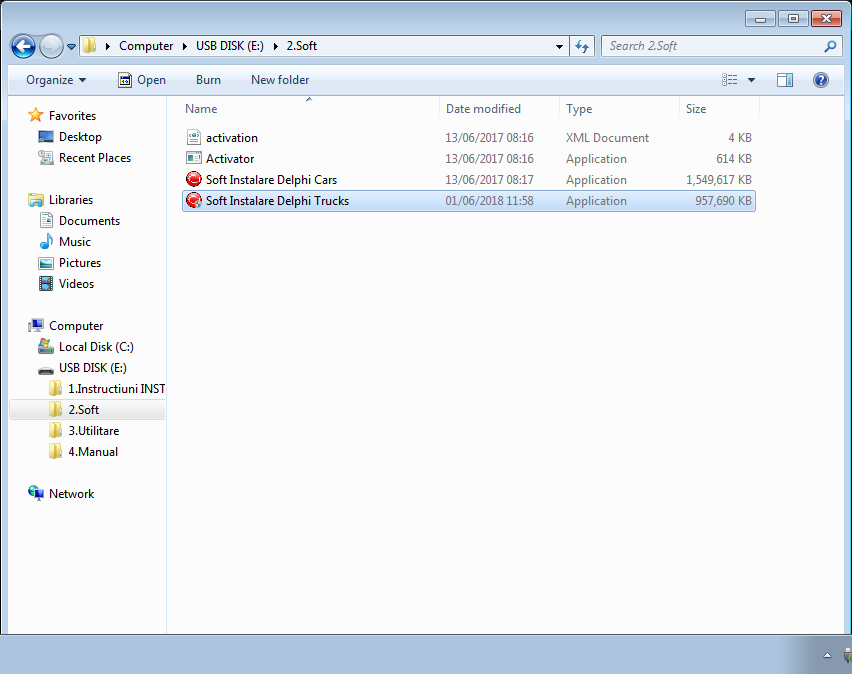Sort by Size column header
Image resolution: width=852 pixels, height=674 pixels.
point(719,109)
